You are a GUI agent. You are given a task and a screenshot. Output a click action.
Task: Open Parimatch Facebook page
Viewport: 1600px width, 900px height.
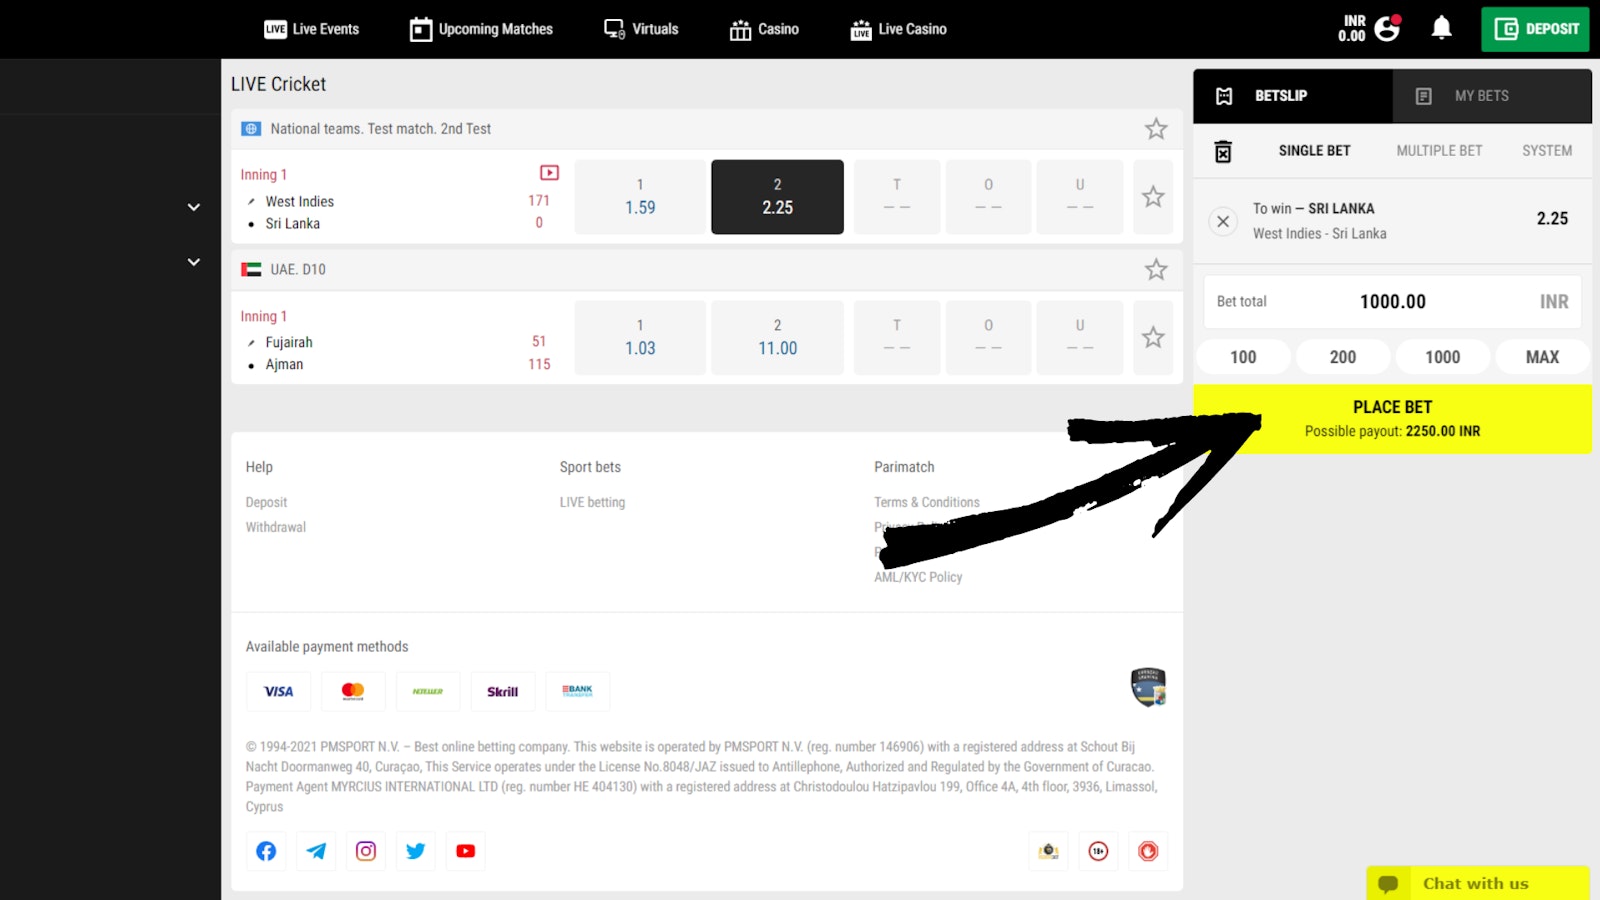click(266, 851)
